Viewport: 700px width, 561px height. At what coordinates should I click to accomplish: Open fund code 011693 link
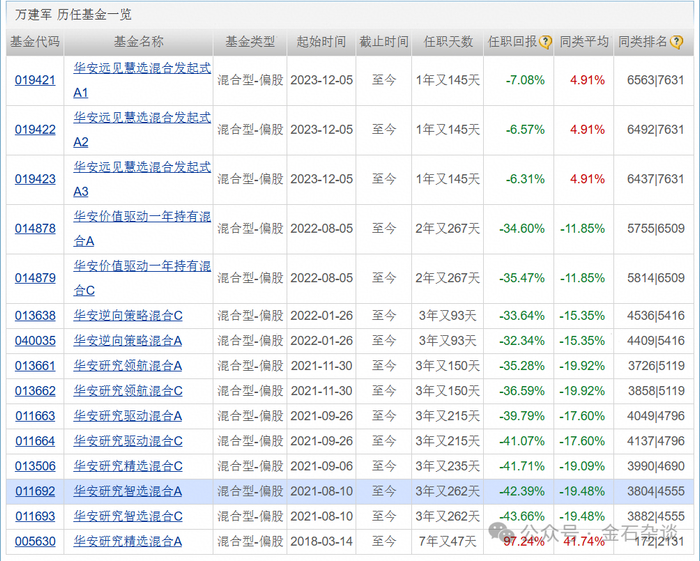pyautogui.click(x=35, y=516)
